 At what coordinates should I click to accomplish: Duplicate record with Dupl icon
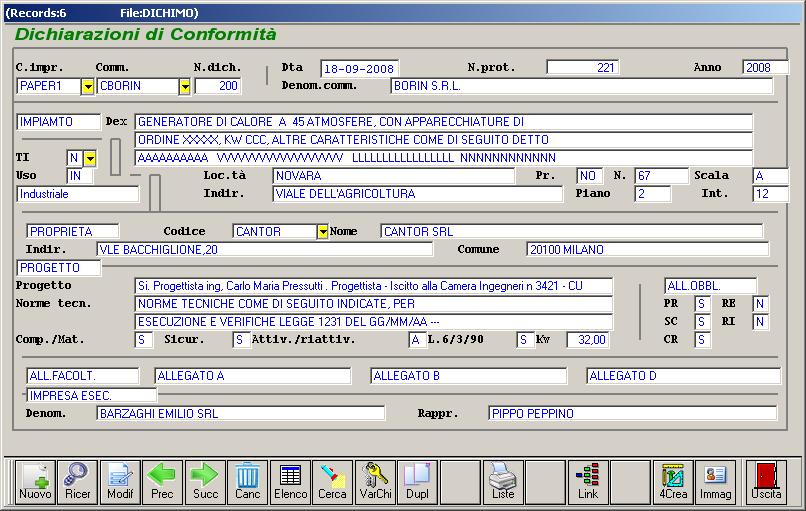[x=417, y=482]
